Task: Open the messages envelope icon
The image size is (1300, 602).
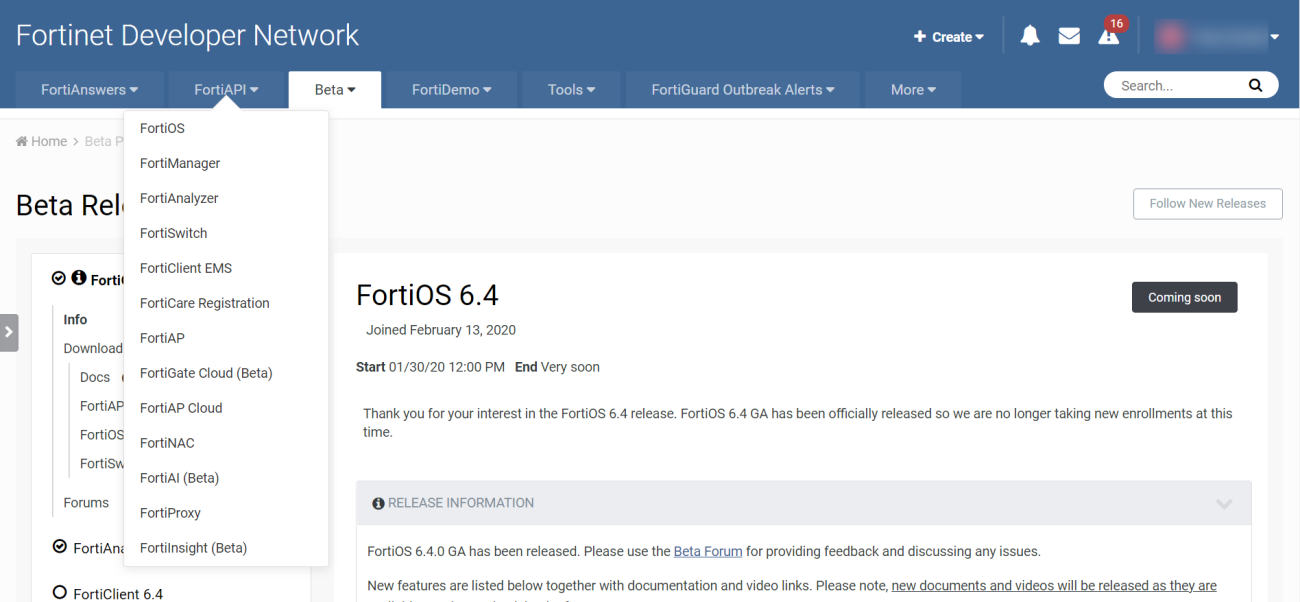Action: point(1068,35)
